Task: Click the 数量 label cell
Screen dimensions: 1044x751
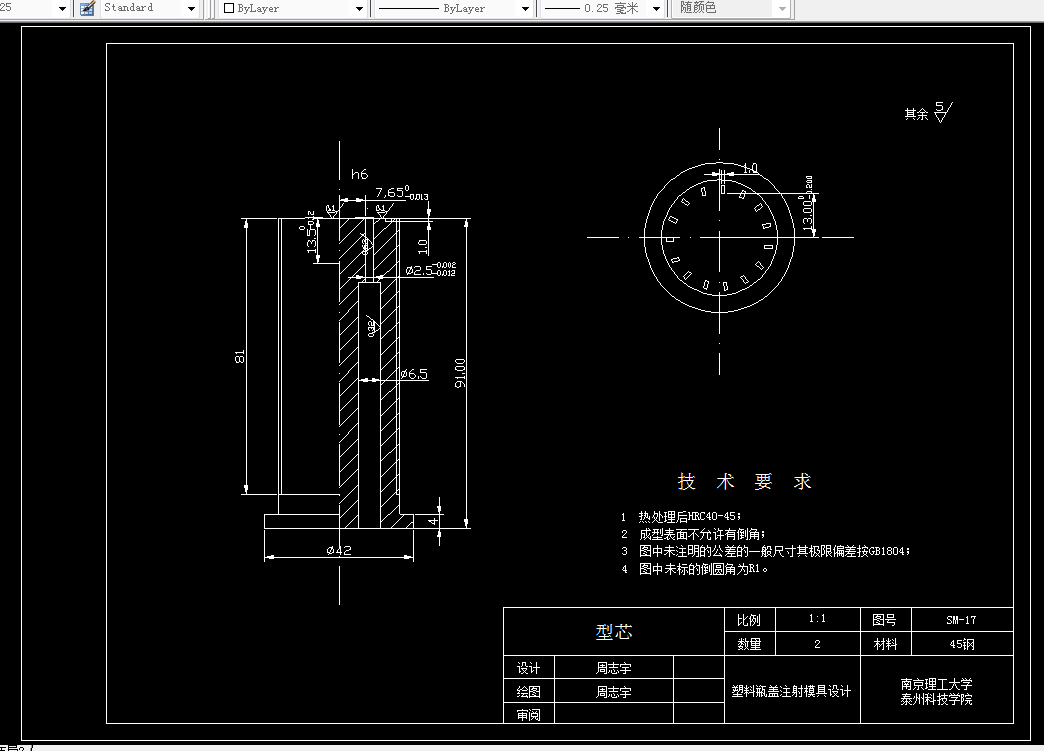Action: pyautogui.click(x=750, y=644)
